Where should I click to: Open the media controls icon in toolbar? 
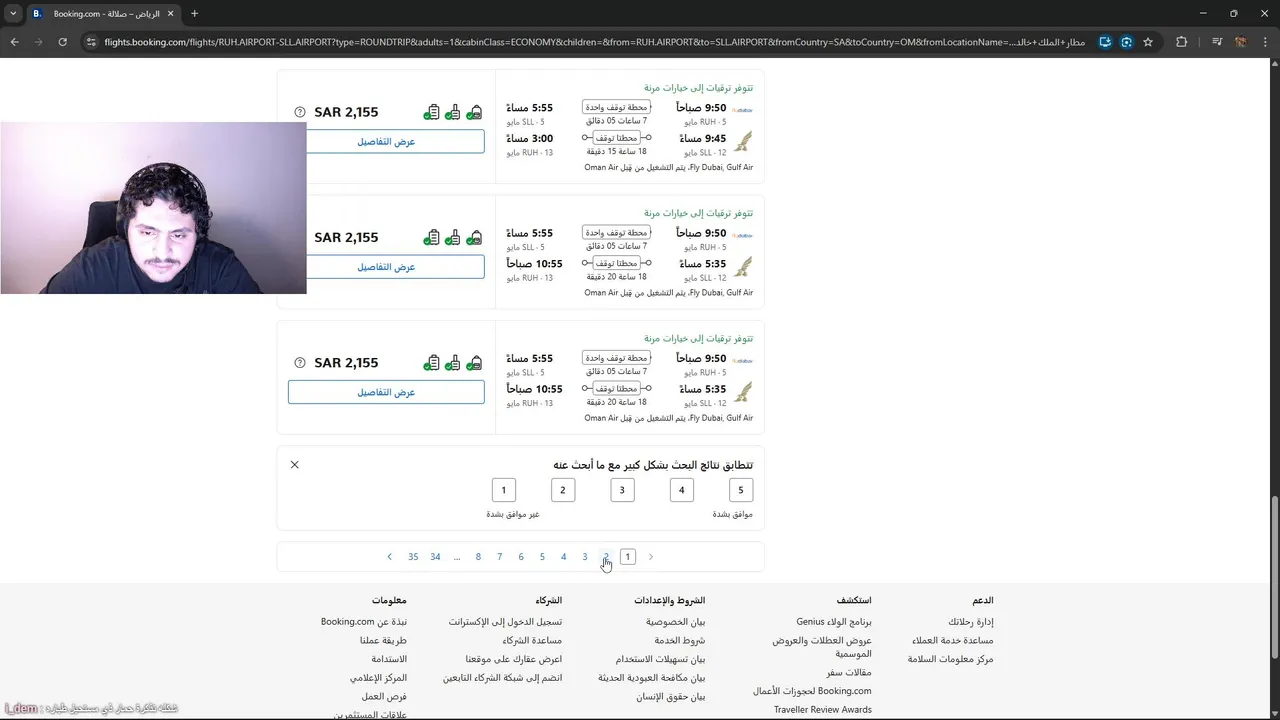(1217, 42)
